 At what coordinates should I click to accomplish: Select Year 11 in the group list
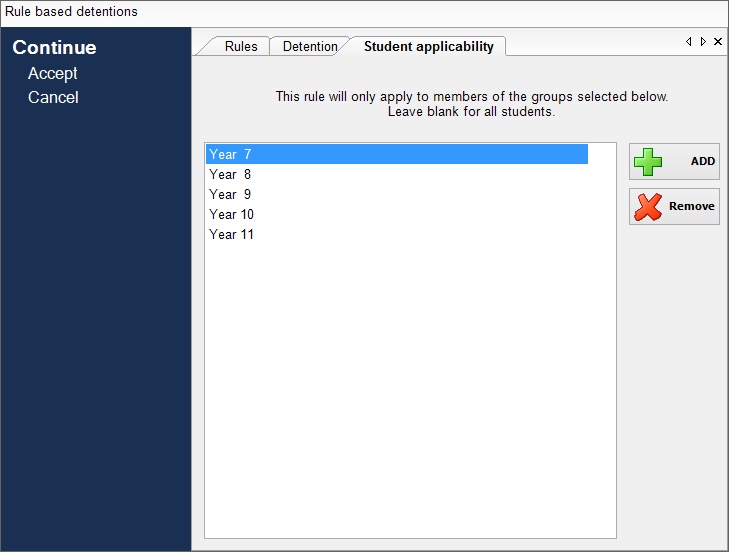(x=397, y=234)
